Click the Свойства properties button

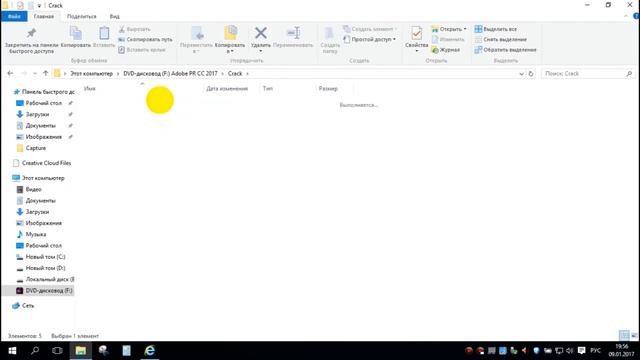click(416, 40)
